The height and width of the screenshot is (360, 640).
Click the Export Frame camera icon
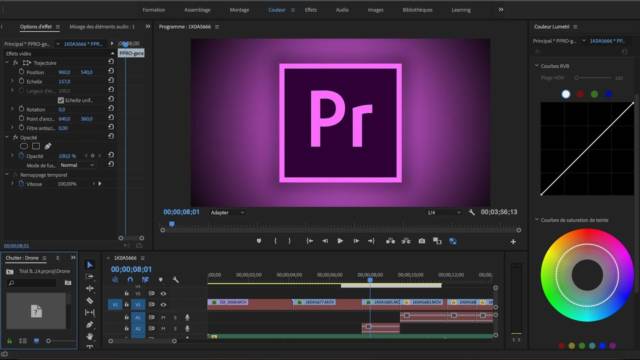(x=422, y=241)
